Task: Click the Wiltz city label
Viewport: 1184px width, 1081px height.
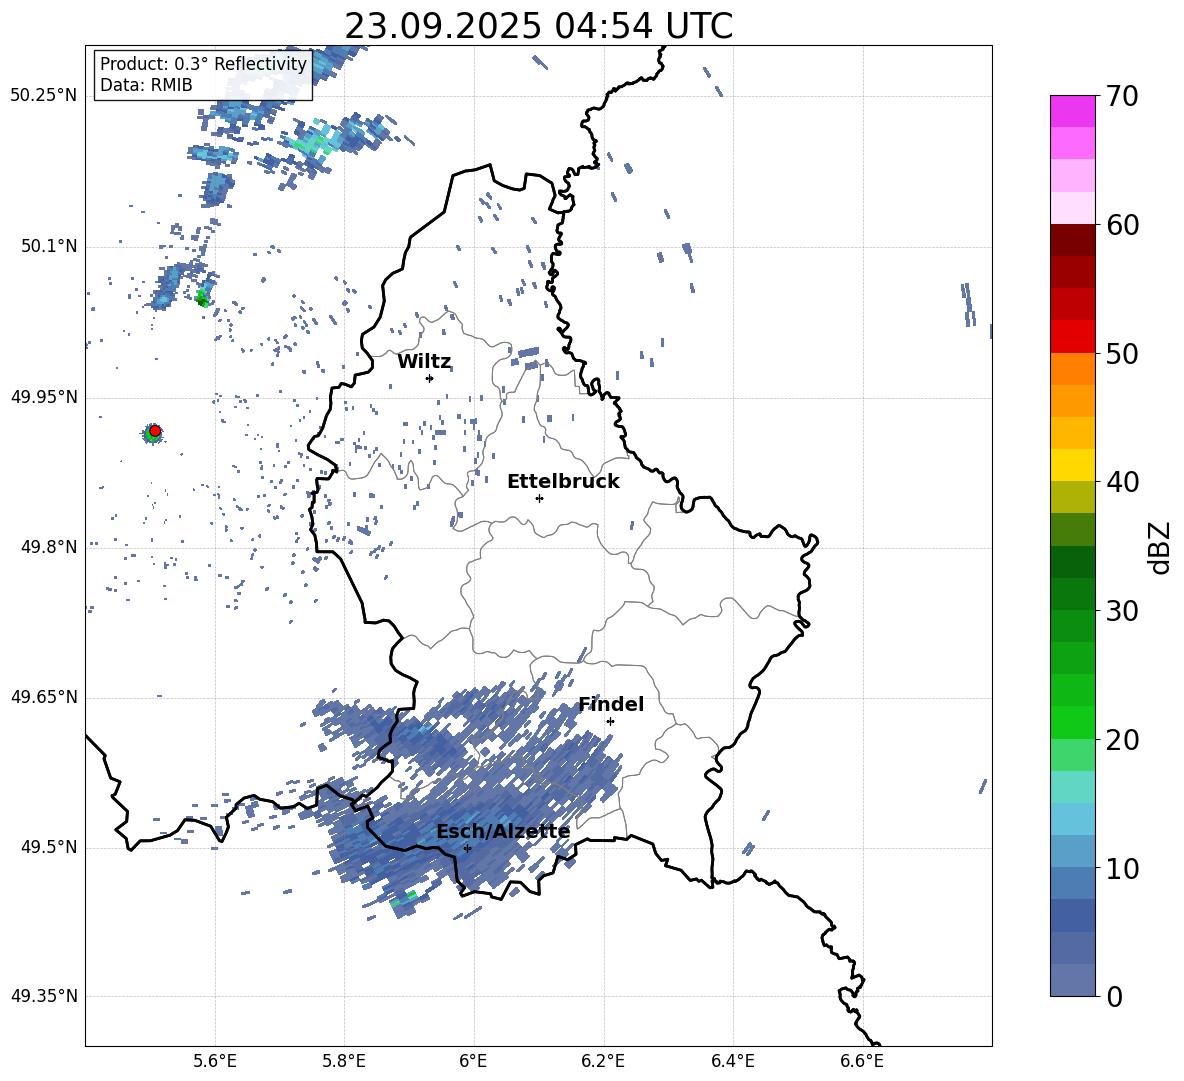Action: pyautogui.click(x=424, y=362)
